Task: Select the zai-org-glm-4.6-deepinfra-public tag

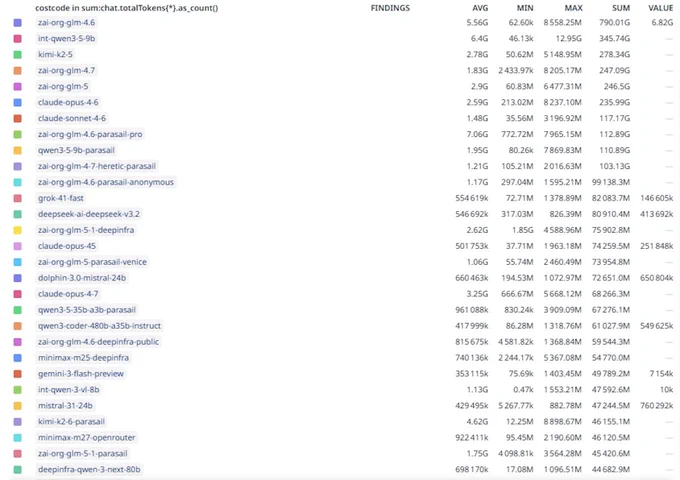Action: click(98, 342)
